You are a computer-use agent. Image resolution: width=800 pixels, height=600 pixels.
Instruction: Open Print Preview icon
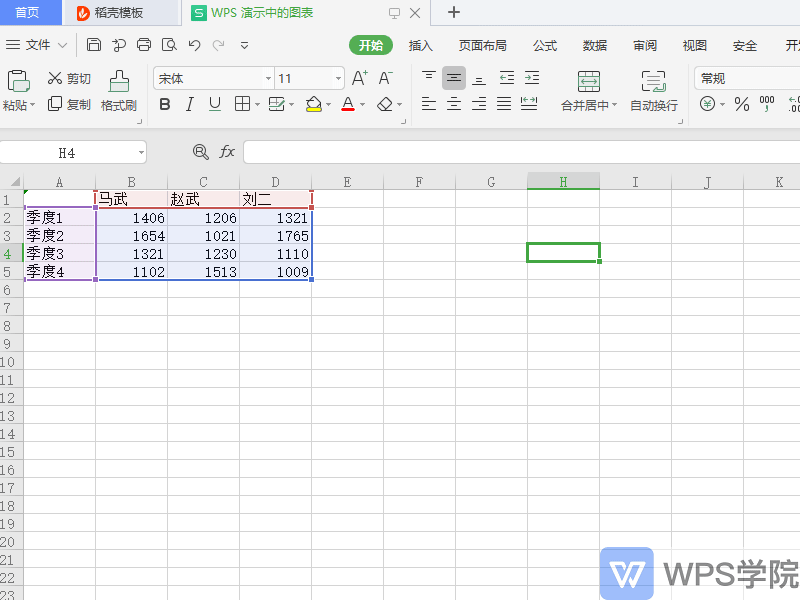[x=169, y=45]
